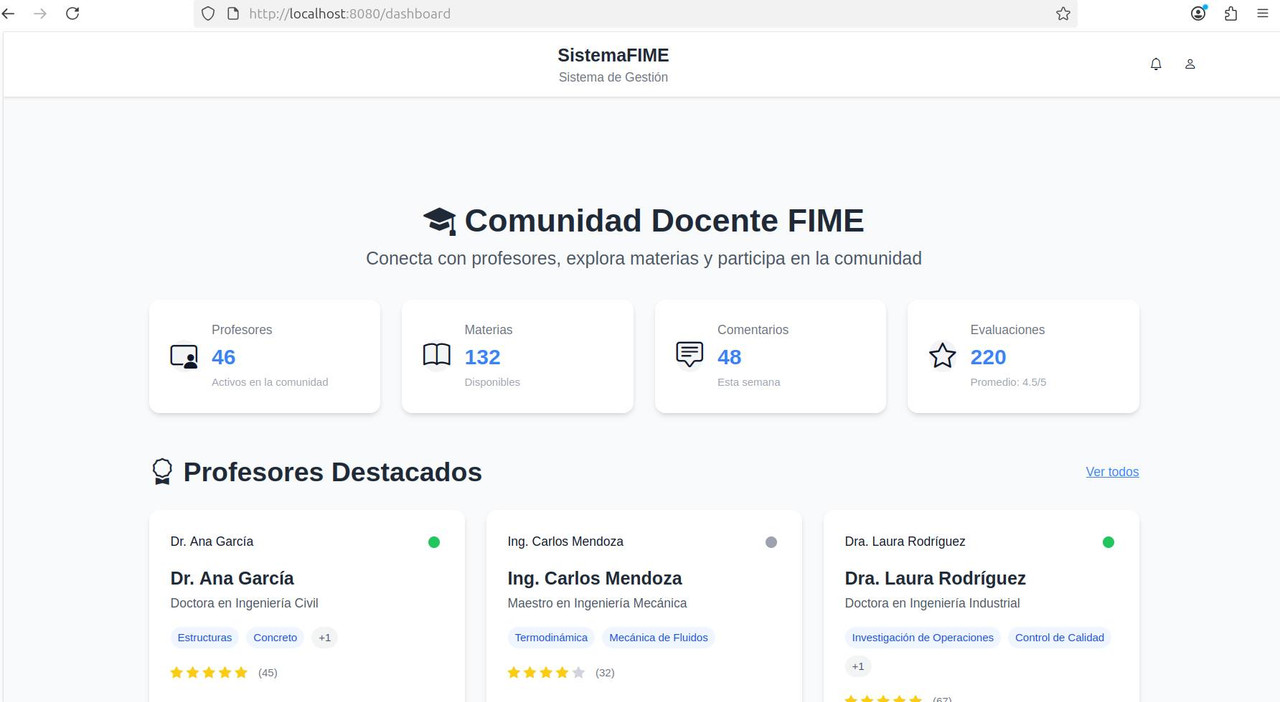The image size is (1280, 702).
Task: Click the shield tracking protection icon
Action: pos(208,14)
